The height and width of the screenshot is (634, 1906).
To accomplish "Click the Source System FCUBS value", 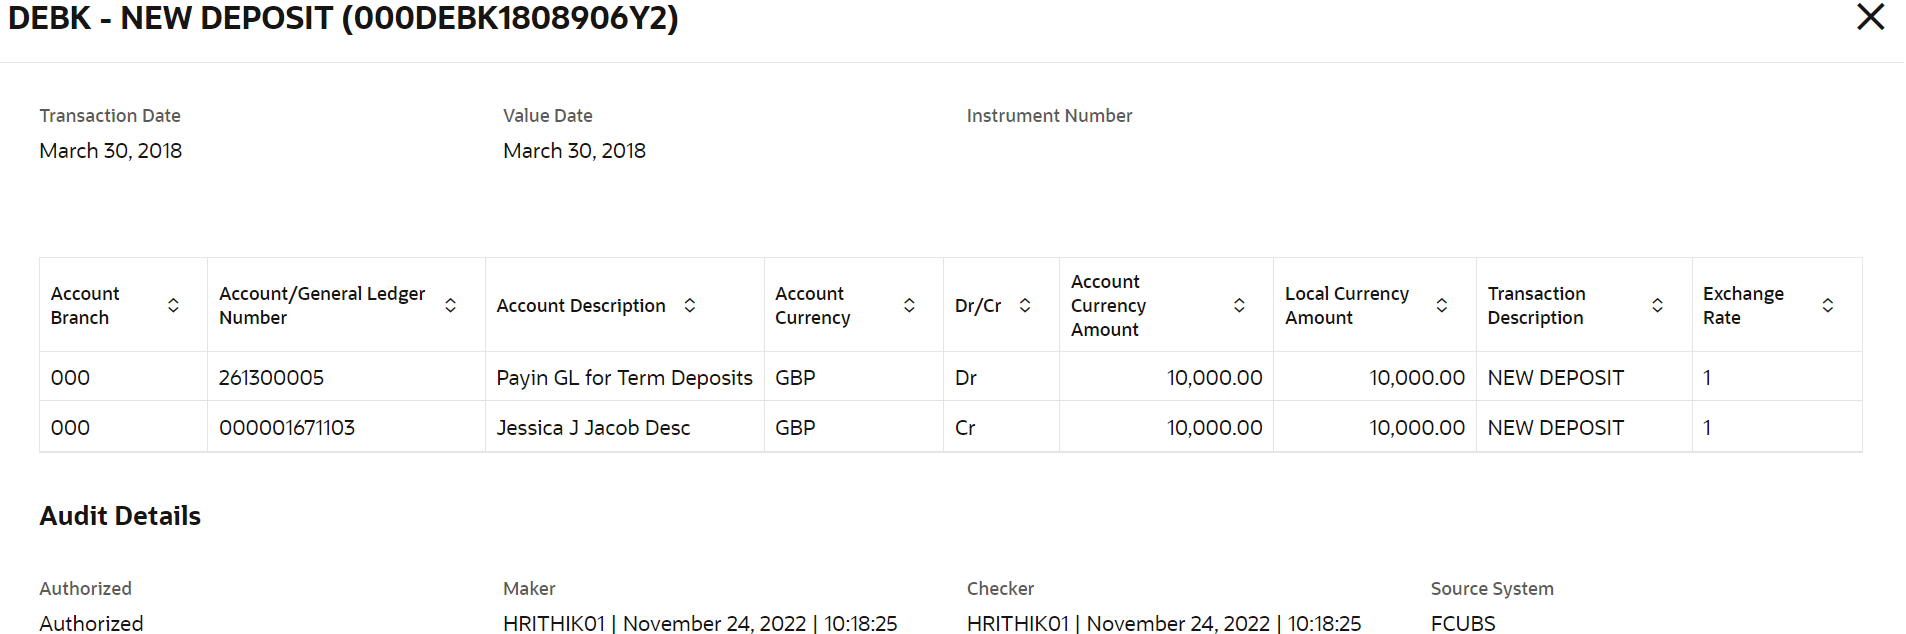I will pyautogui.click(x=1463, y=623).
